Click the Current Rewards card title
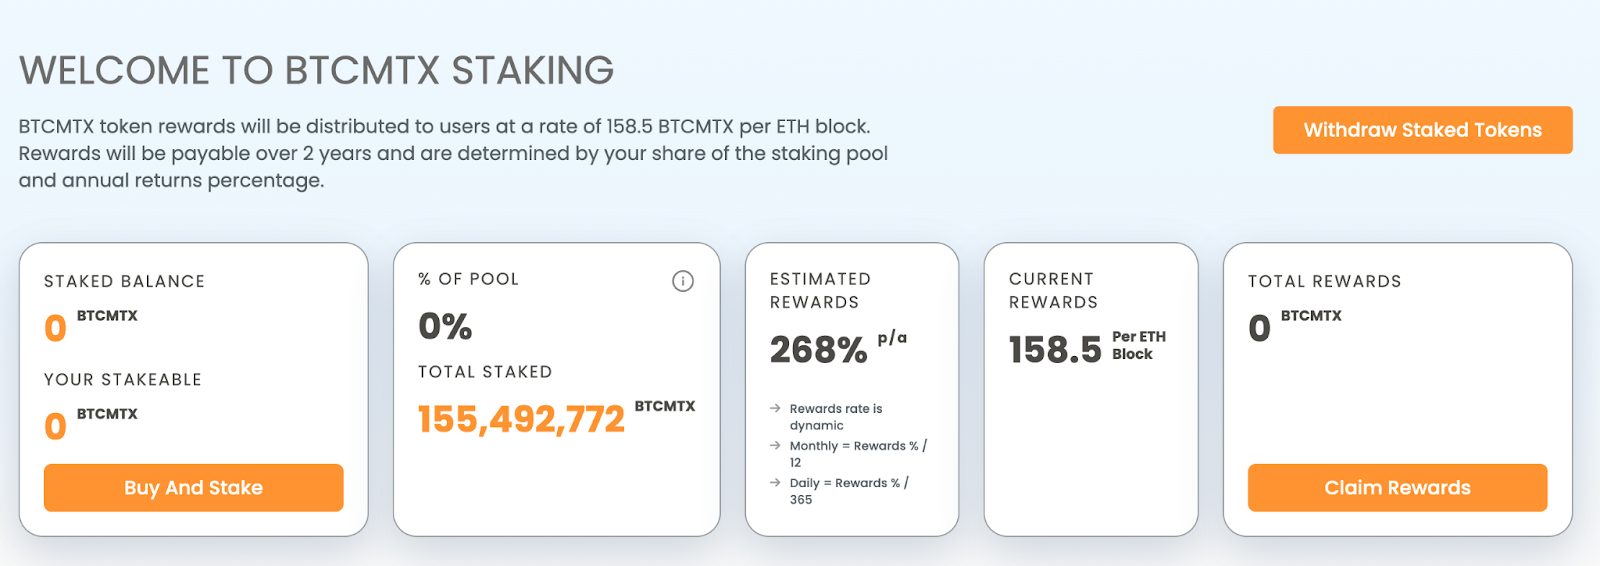Image resolution: width=1600 pixels, height=566 pixels. (x=1053, y=290)
